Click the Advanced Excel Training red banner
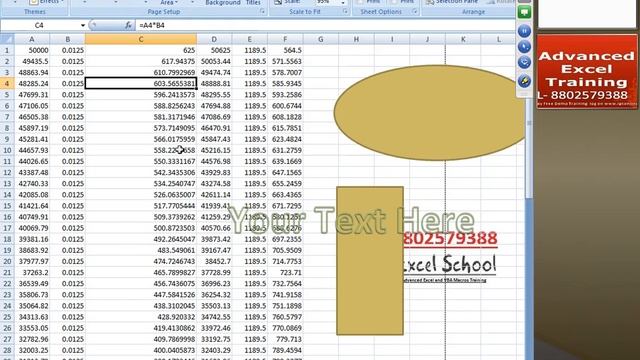Image resolution: width=640 pixels, height=360 pixels. click(x=587, y=72)
